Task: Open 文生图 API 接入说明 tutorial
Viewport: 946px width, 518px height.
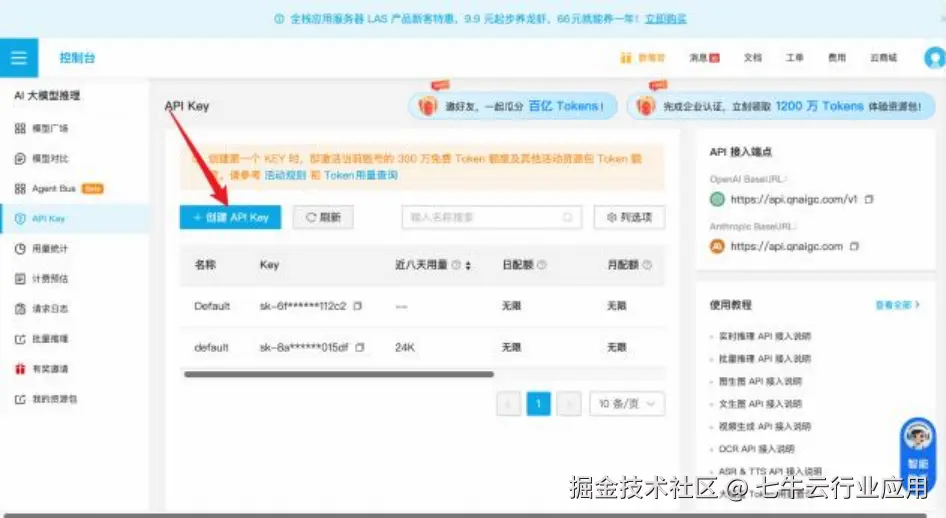Action: point(760,403)
